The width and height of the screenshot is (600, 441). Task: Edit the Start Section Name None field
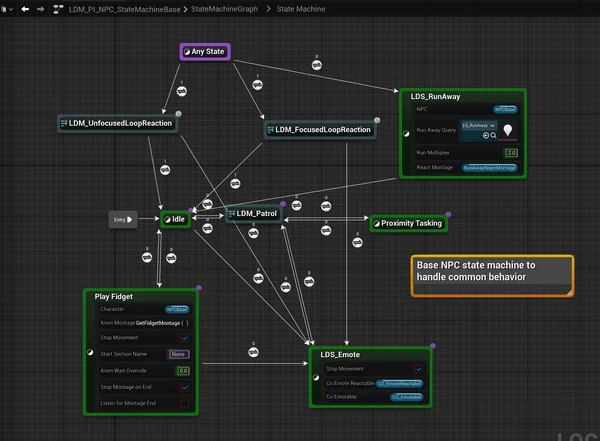click(x=179, y=354)
